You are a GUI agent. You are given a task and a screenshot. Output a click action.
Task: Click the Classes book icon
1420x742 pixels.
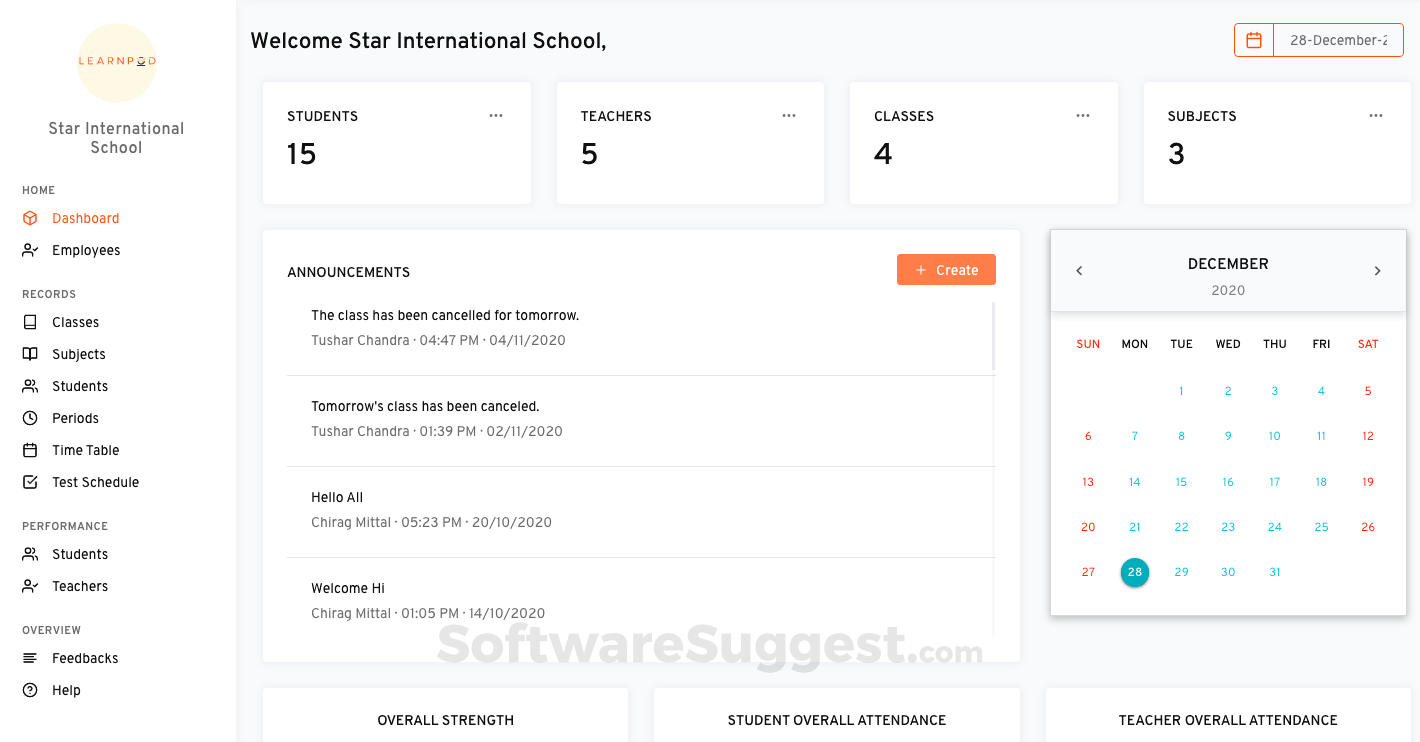[30, 322]
